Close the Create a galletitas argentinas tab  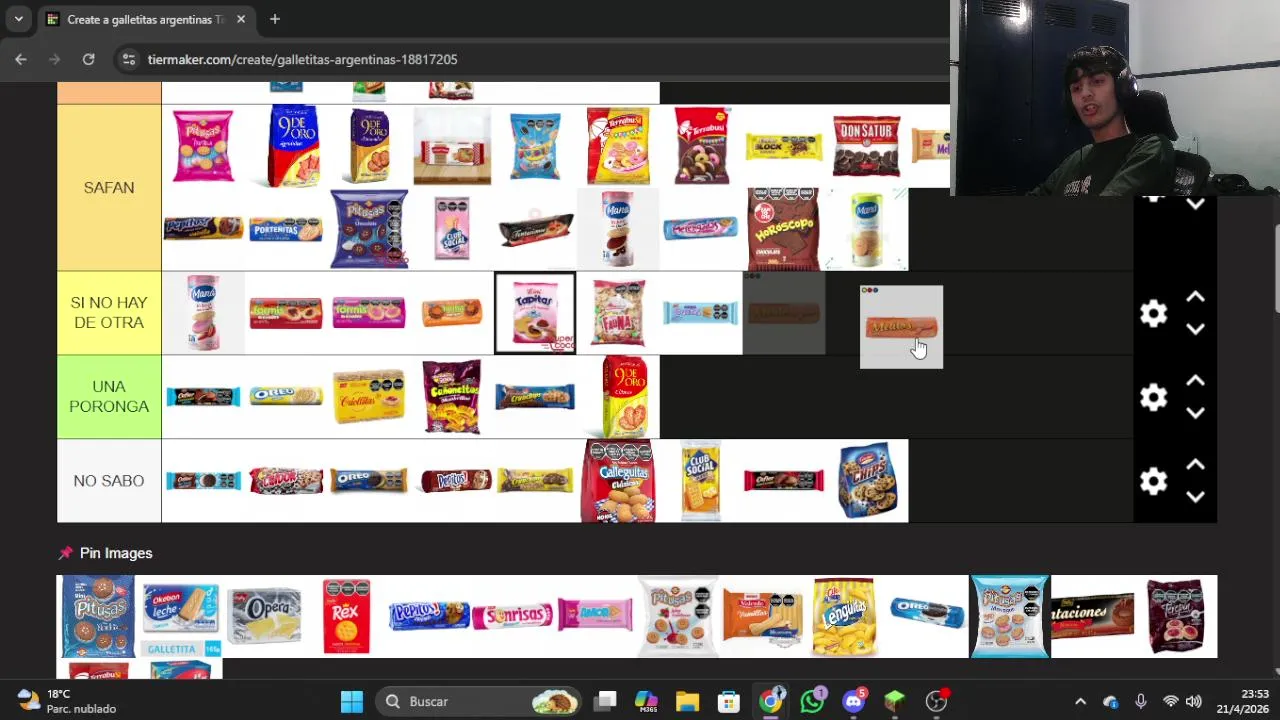point(241,19)
